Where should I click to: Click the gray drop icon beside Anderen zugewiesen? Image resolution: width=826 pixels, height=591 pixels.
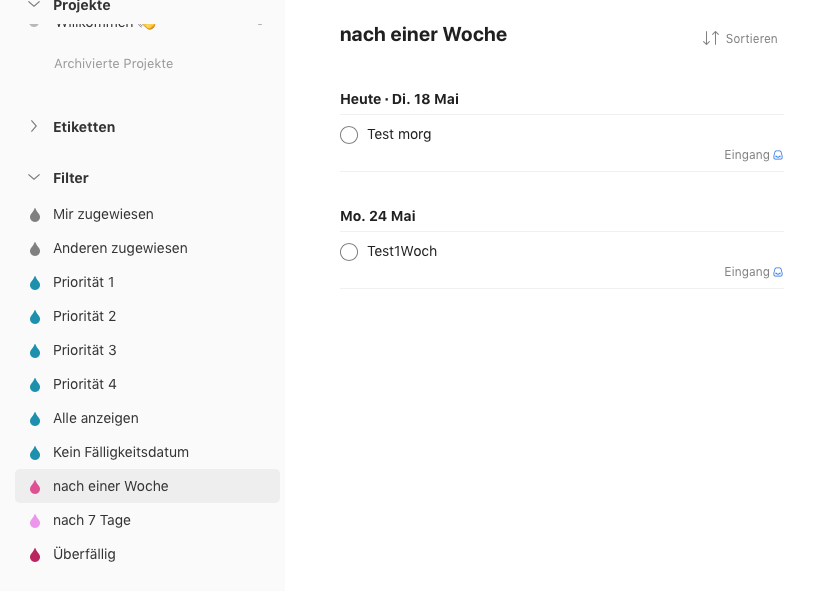(35, 249)
